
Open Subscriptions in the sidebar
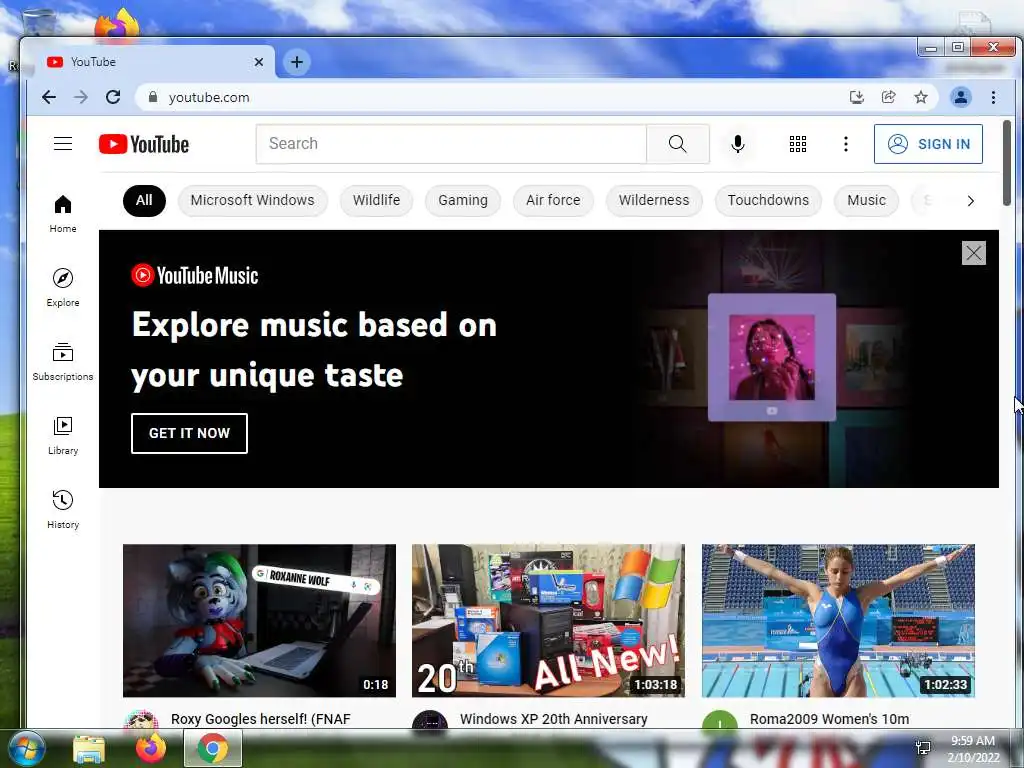coord(63,362)
